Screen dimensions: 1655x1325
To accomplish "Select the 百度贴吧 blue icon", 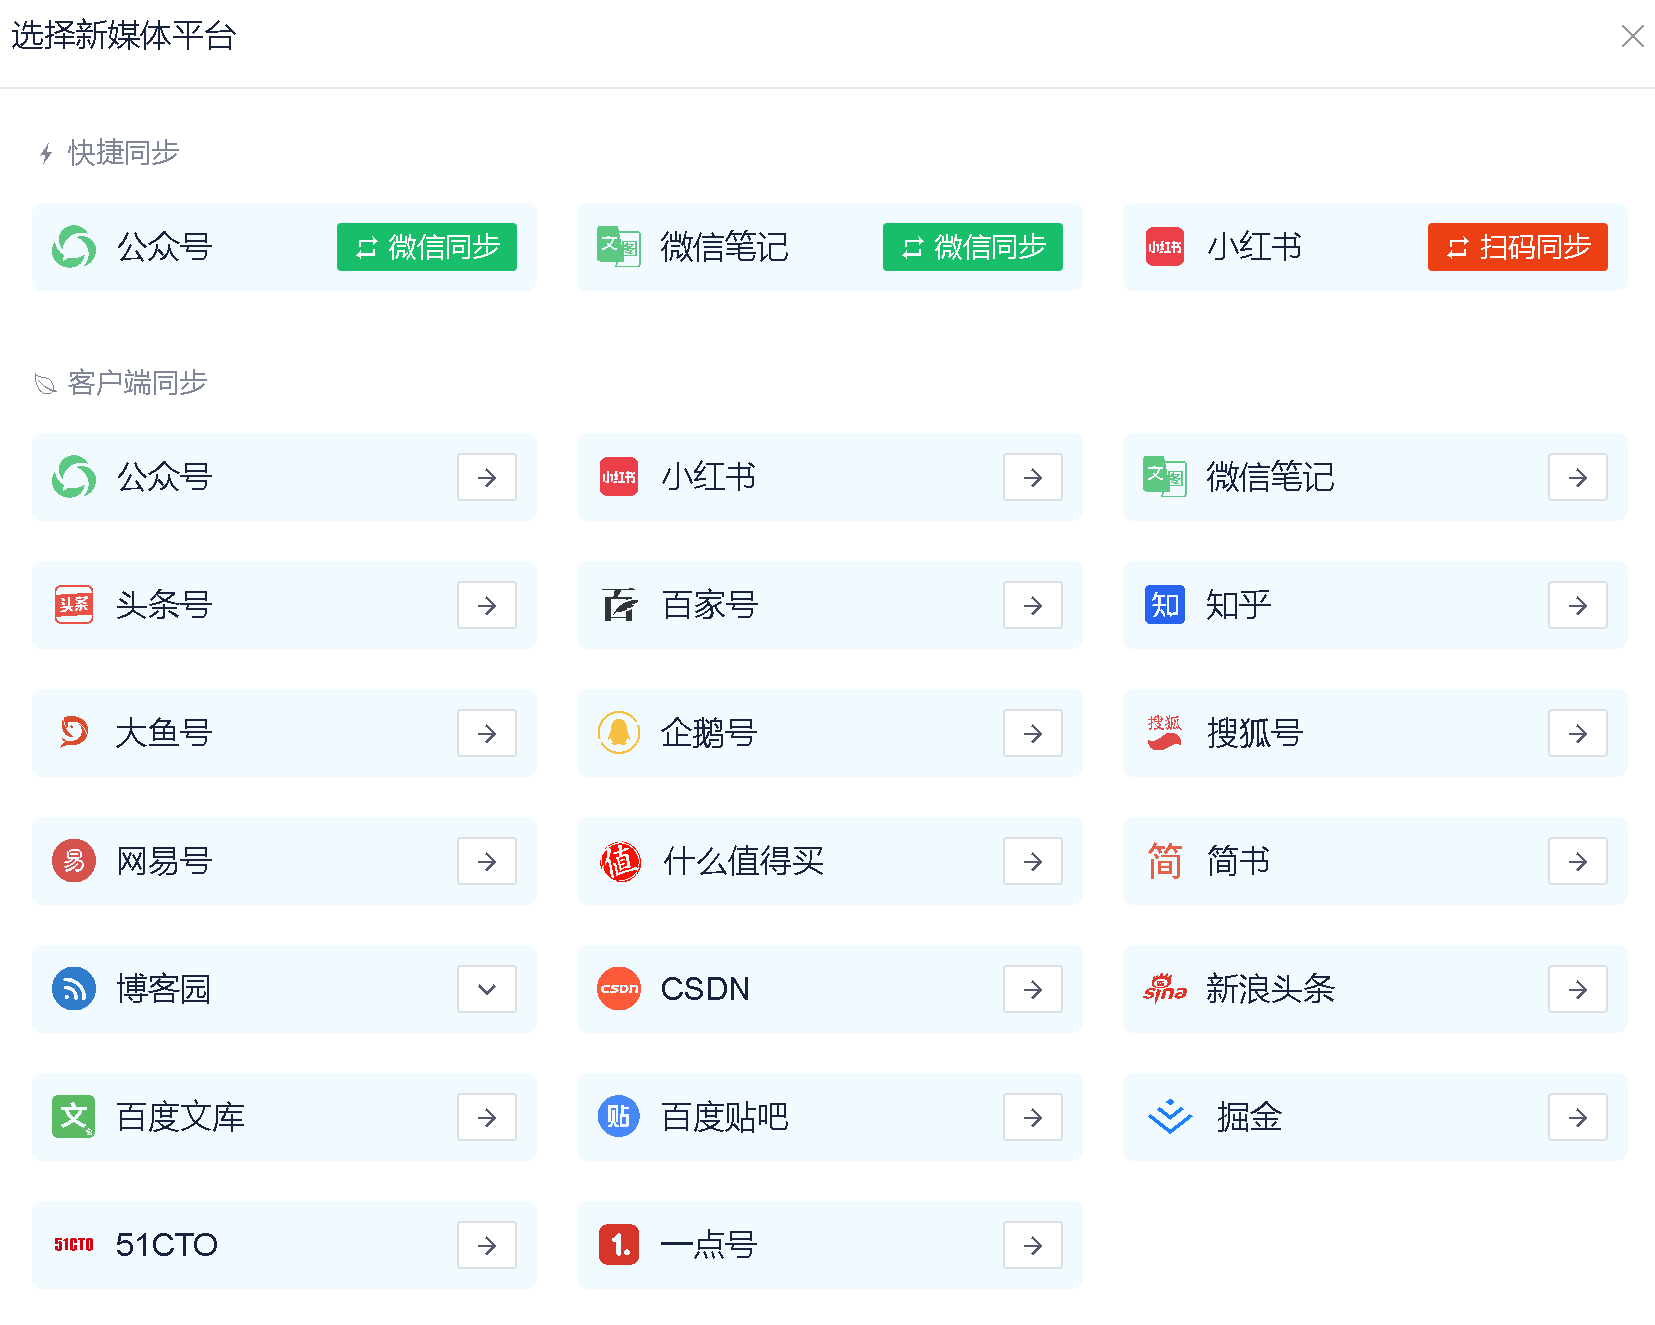I will pos(619,1117).
